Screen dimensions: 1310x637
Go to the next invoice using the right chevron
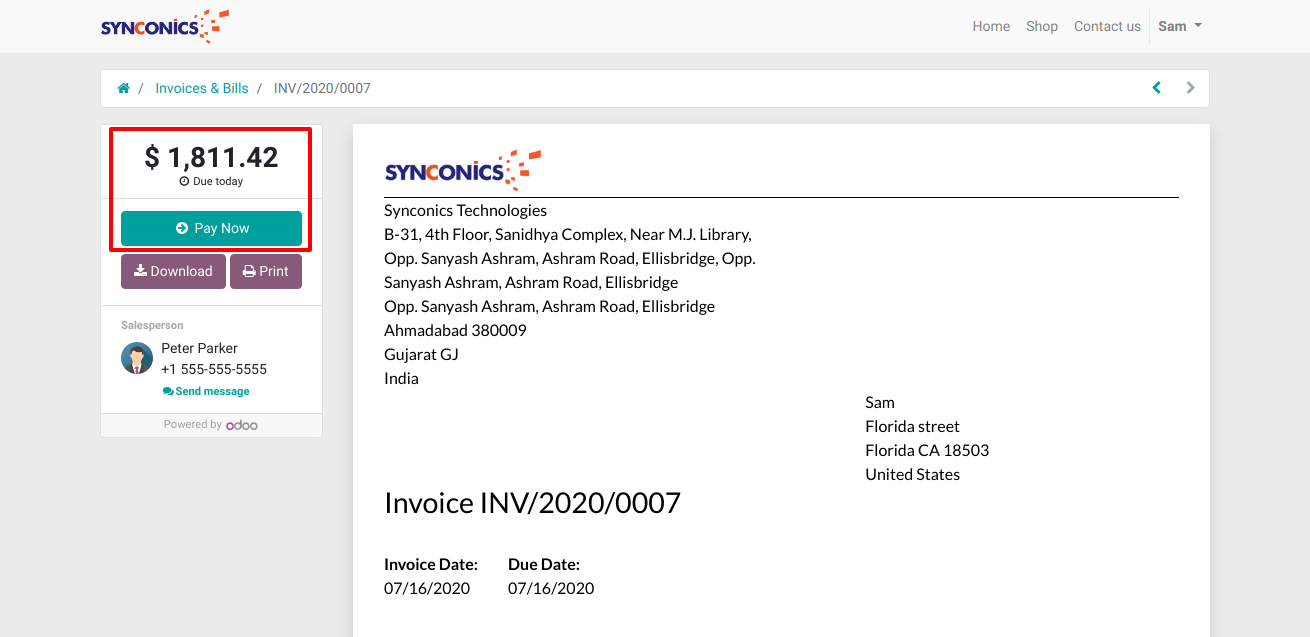click(x=1190, y=88)
